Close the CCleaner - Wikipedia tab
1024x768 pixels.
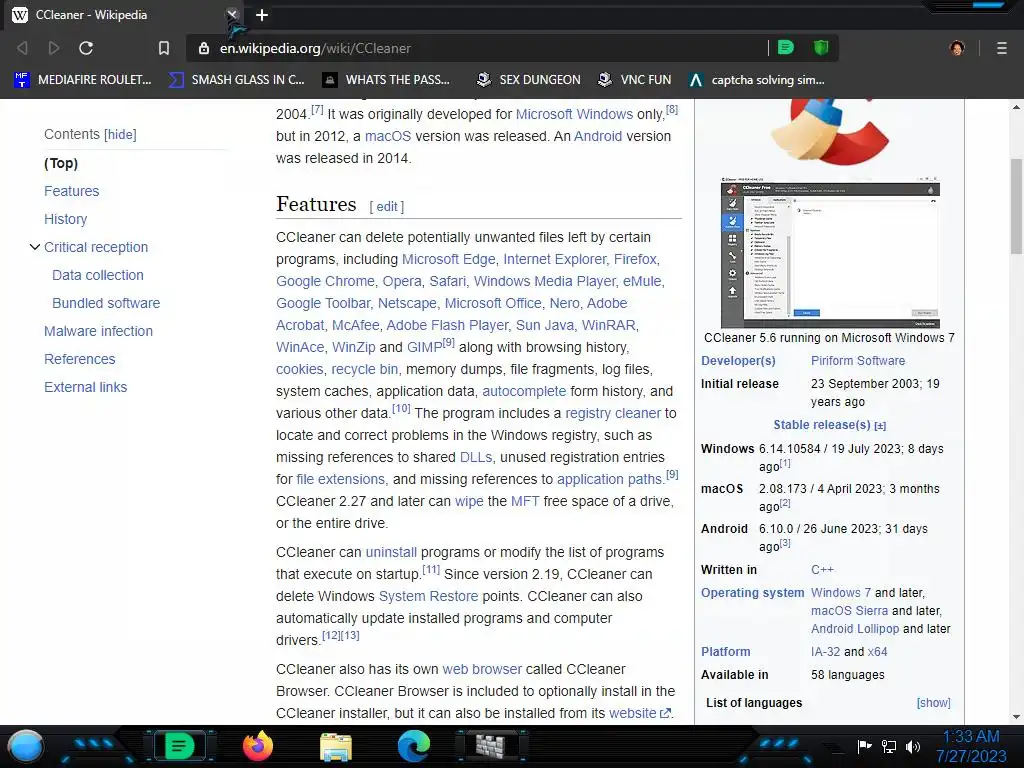pos(232,14)
